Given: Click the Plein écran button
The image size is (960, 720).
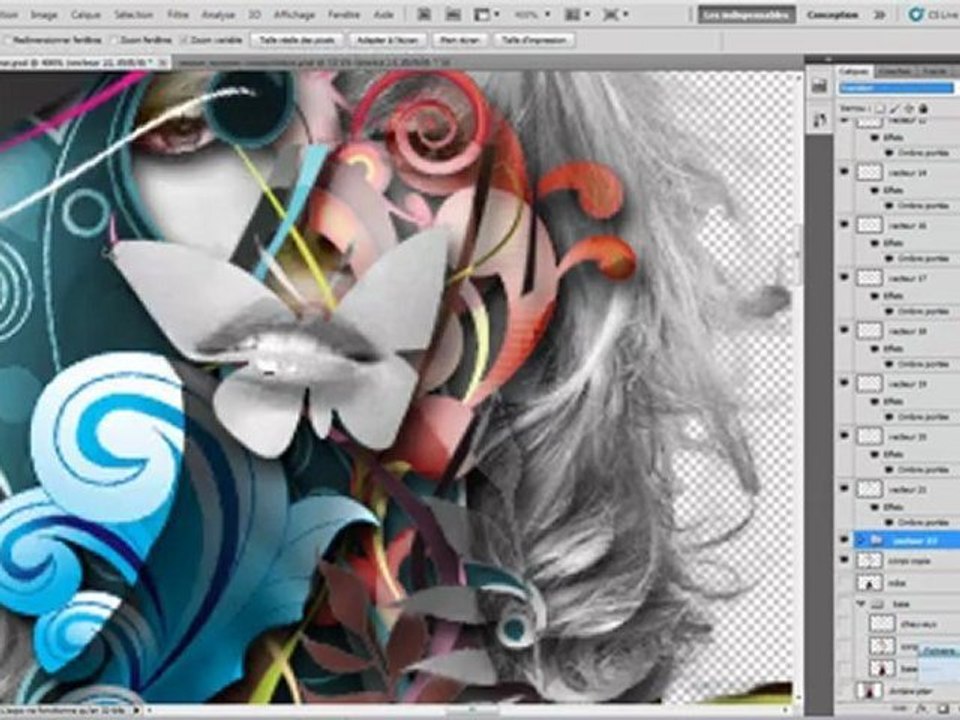Looking at the screenshot, I should point(460,40).
